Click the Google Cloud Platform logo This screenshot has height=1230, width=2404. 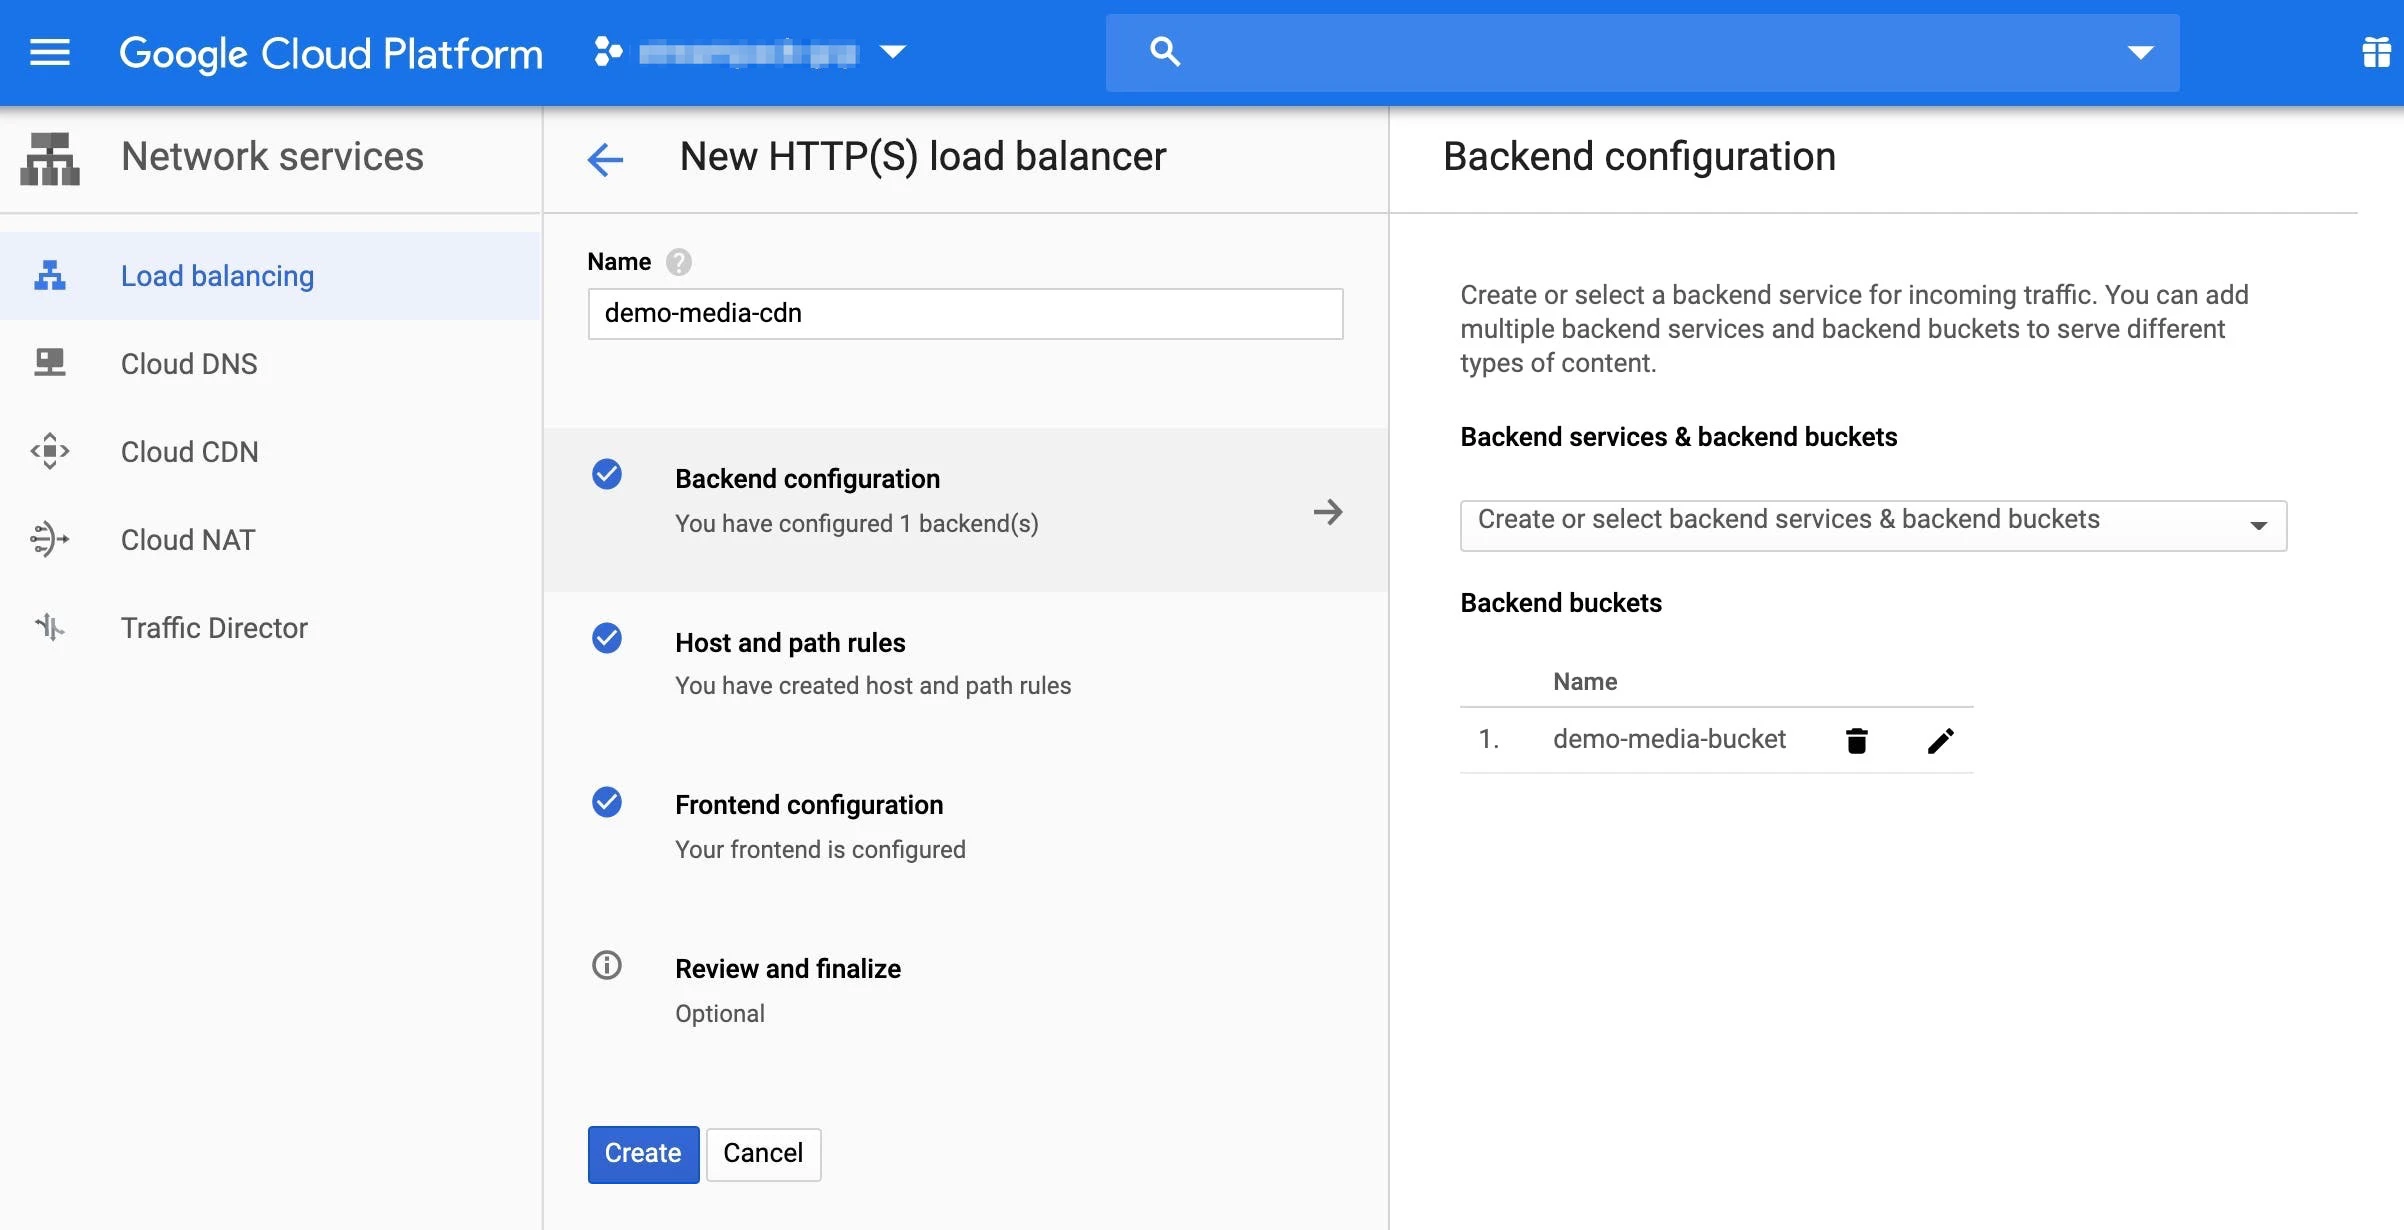tap(331, 53)
